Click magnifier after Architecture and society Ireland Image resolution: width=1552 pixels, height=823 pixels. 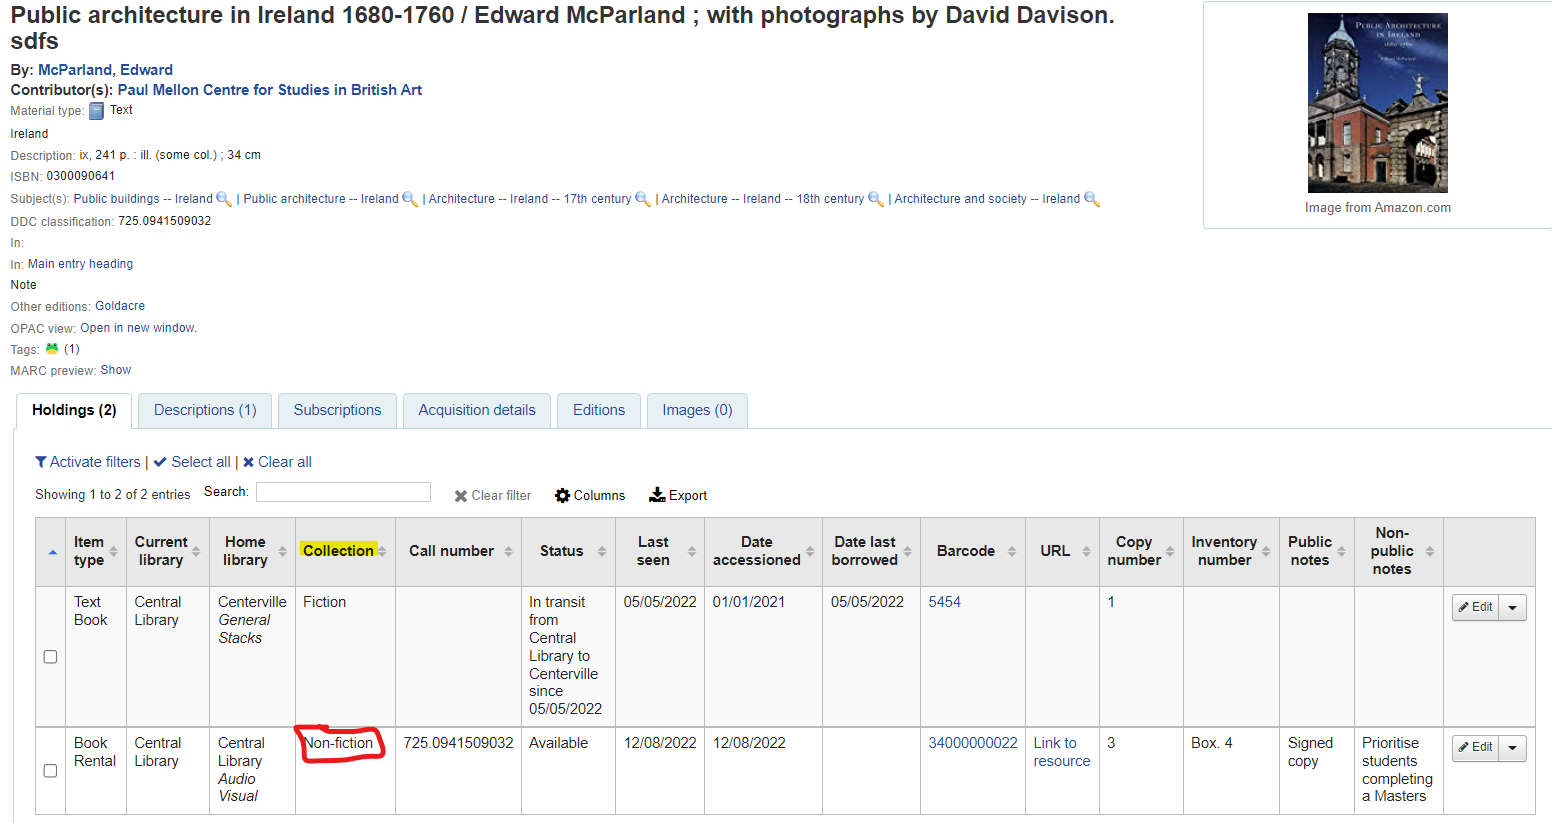(x=1092, y=199)
